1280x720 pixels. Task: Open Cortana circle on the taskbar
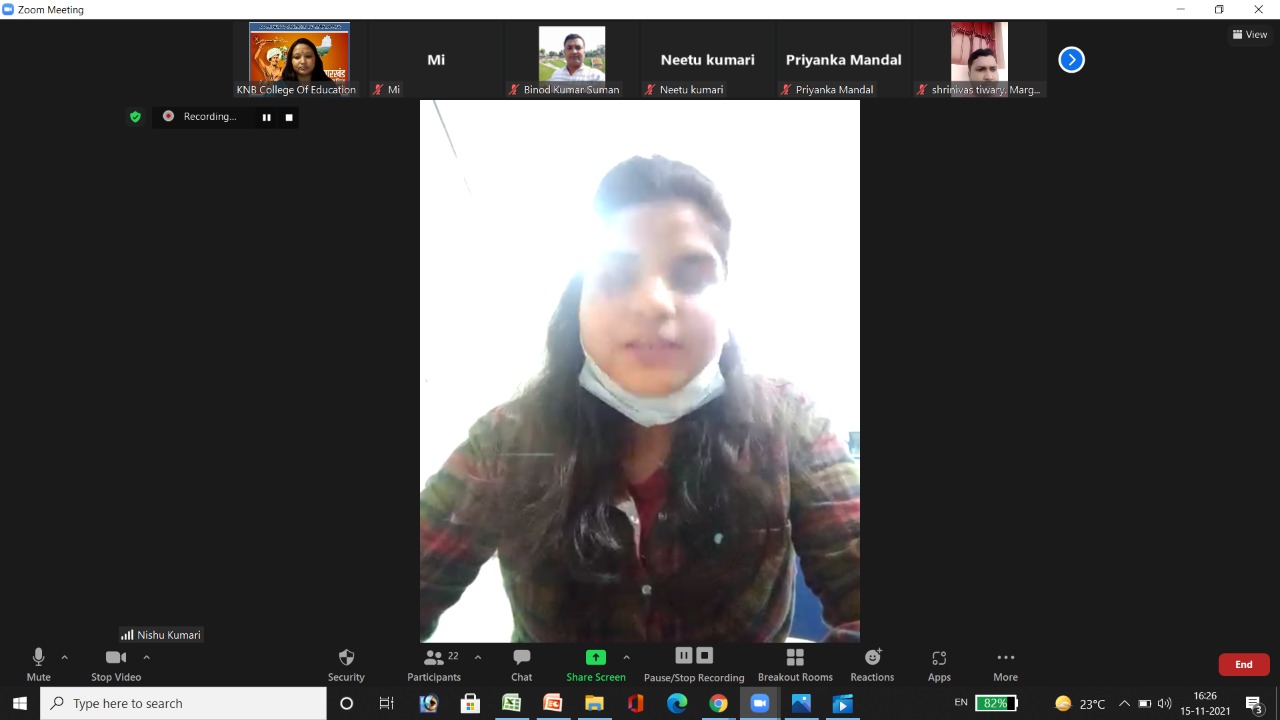pos(346,704)
